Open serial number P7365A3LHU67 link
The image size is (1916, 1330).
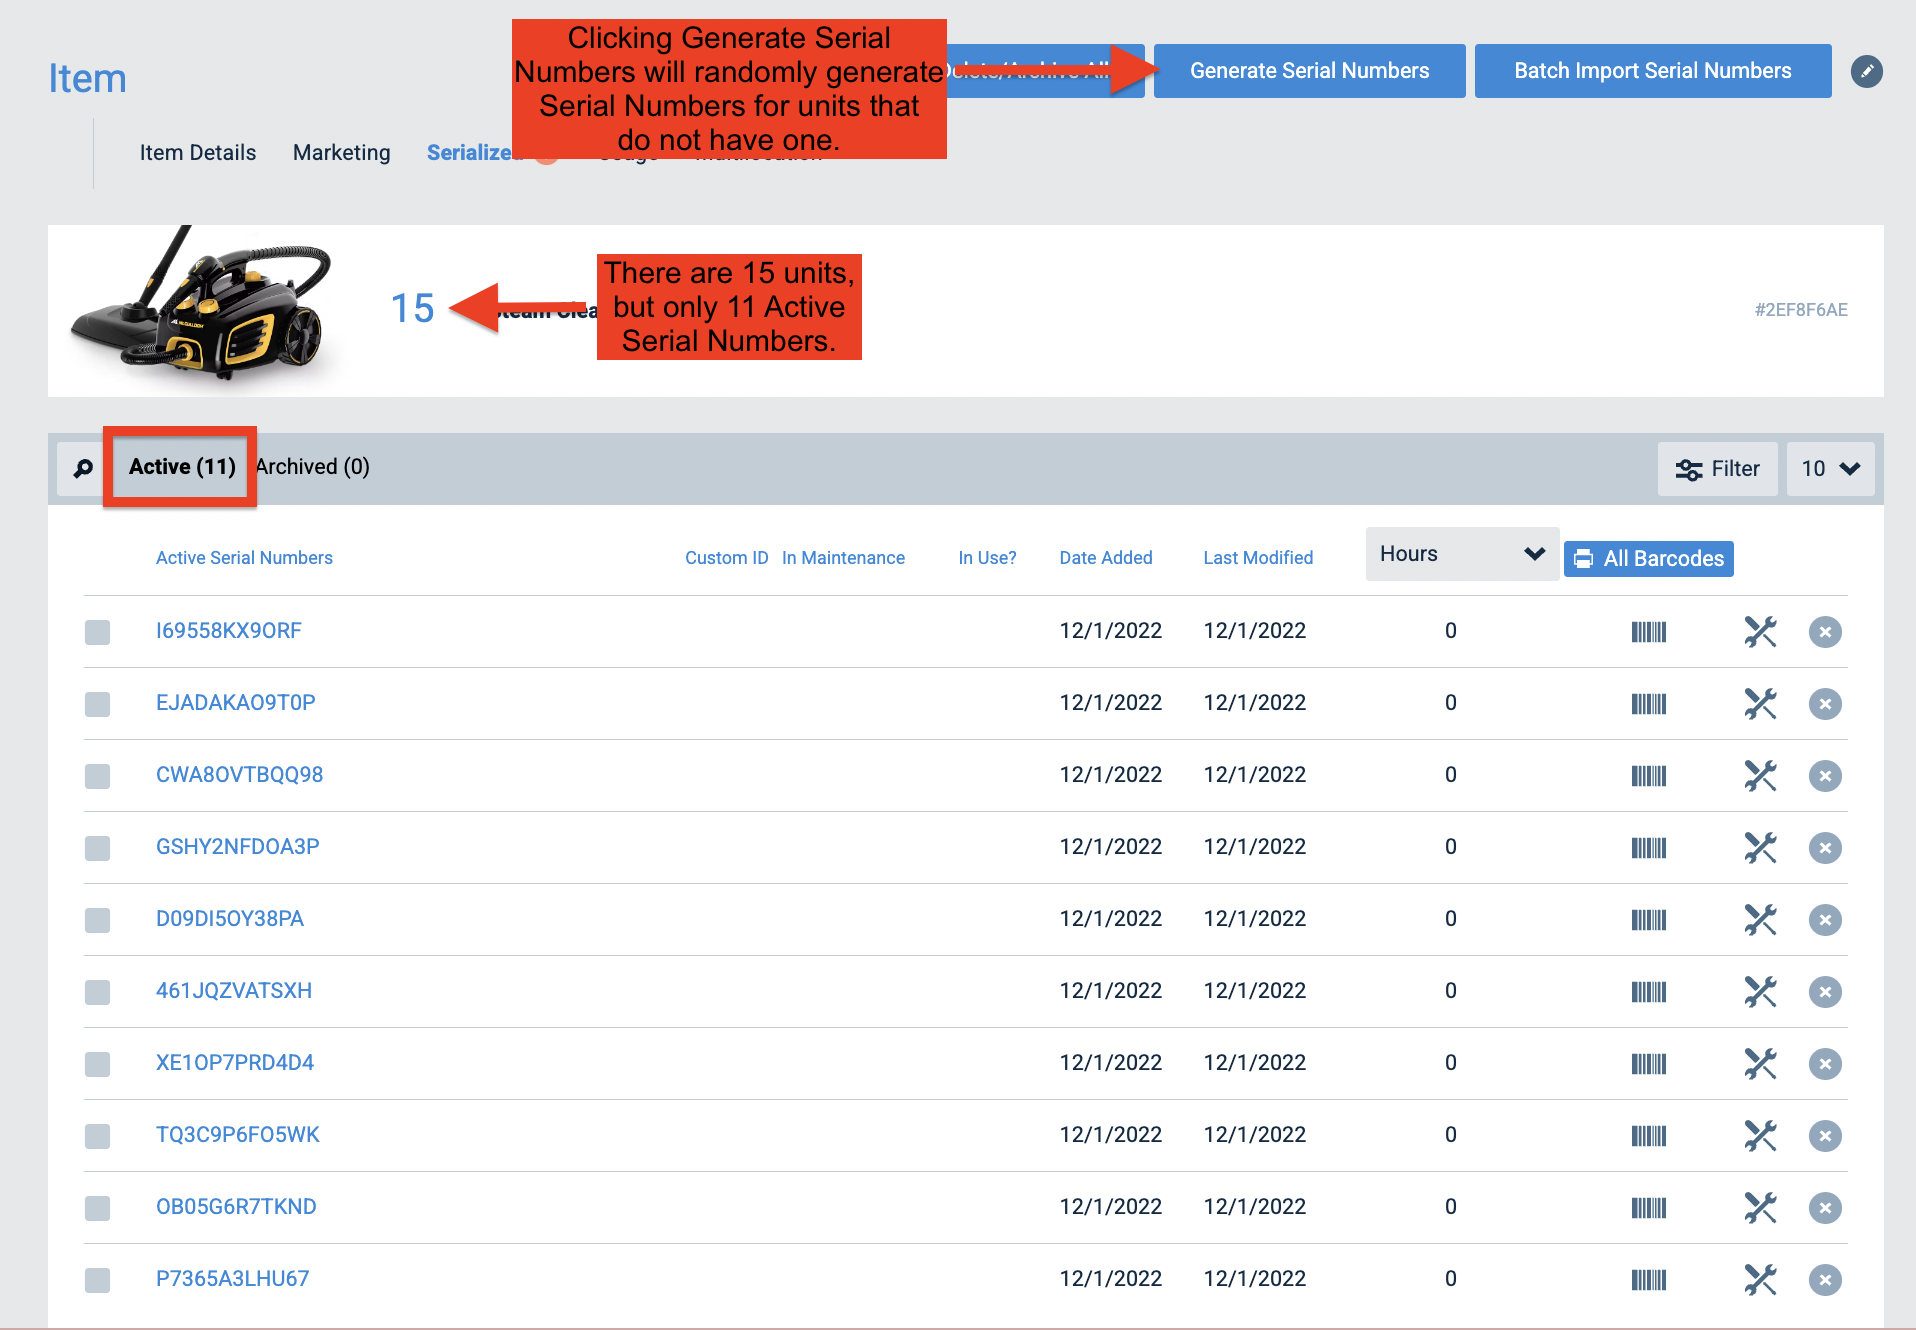click(x=232, y=1279)
